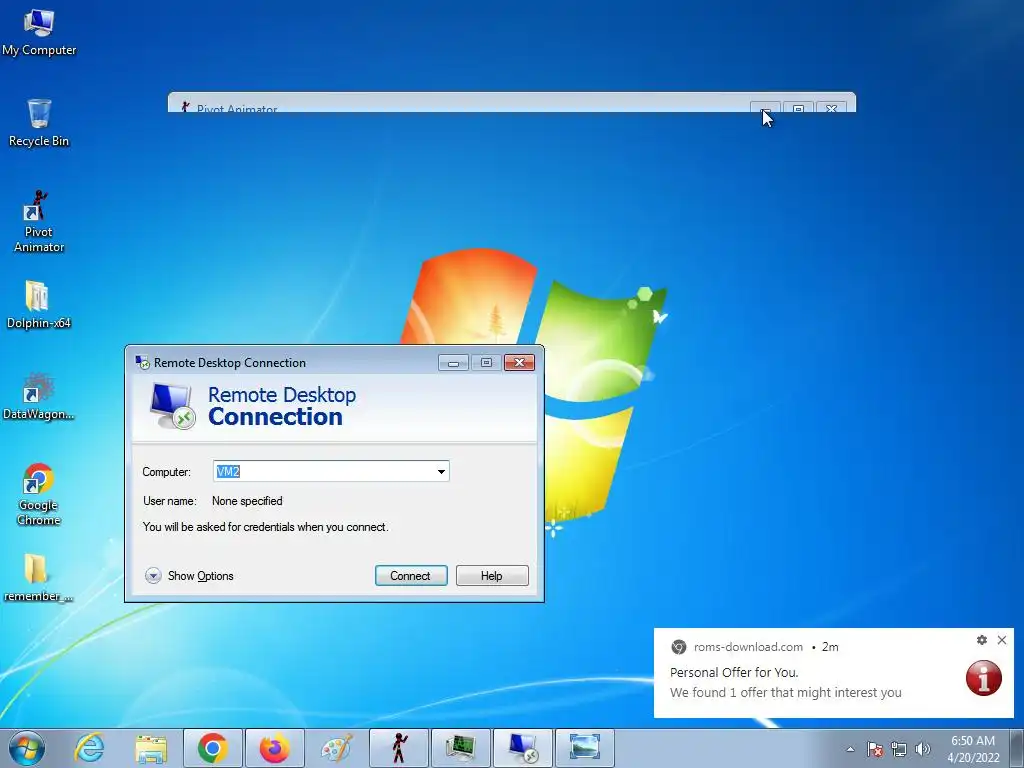The width and height of the screenshot is (1024, 768).
Task: Click the Connect button
Action: pos(411,575)
